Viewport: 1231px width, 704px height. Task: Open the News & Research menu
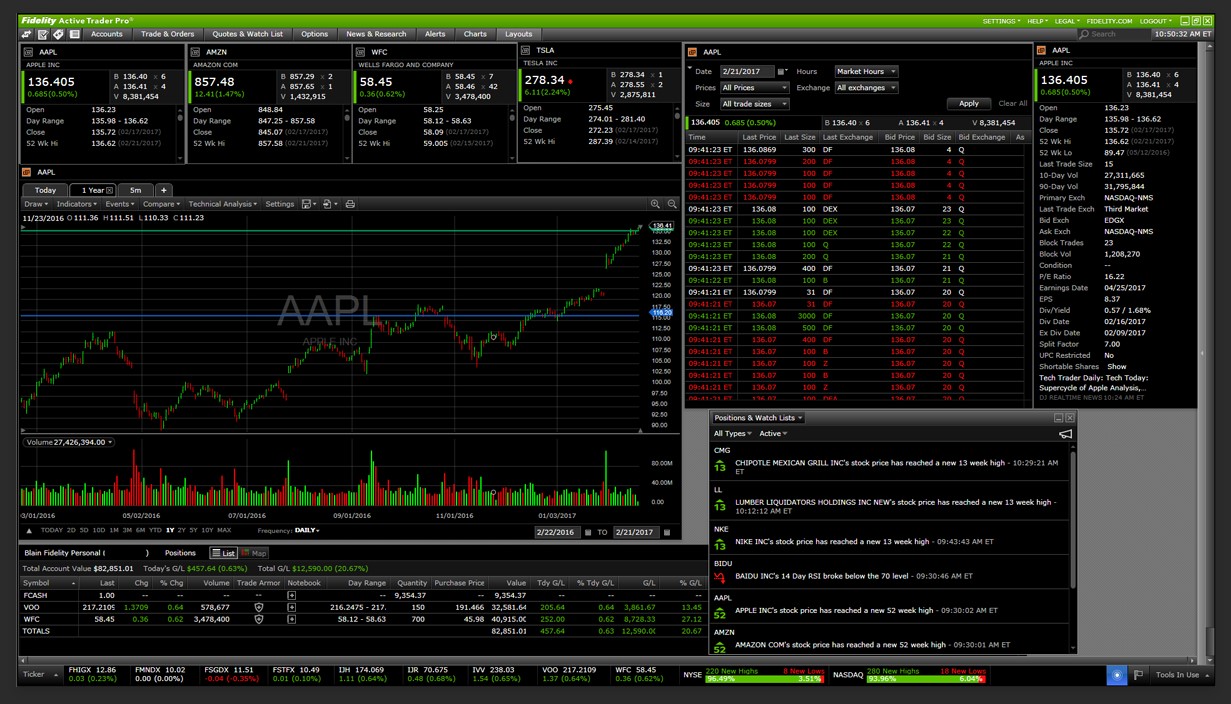tap(376, 33)
